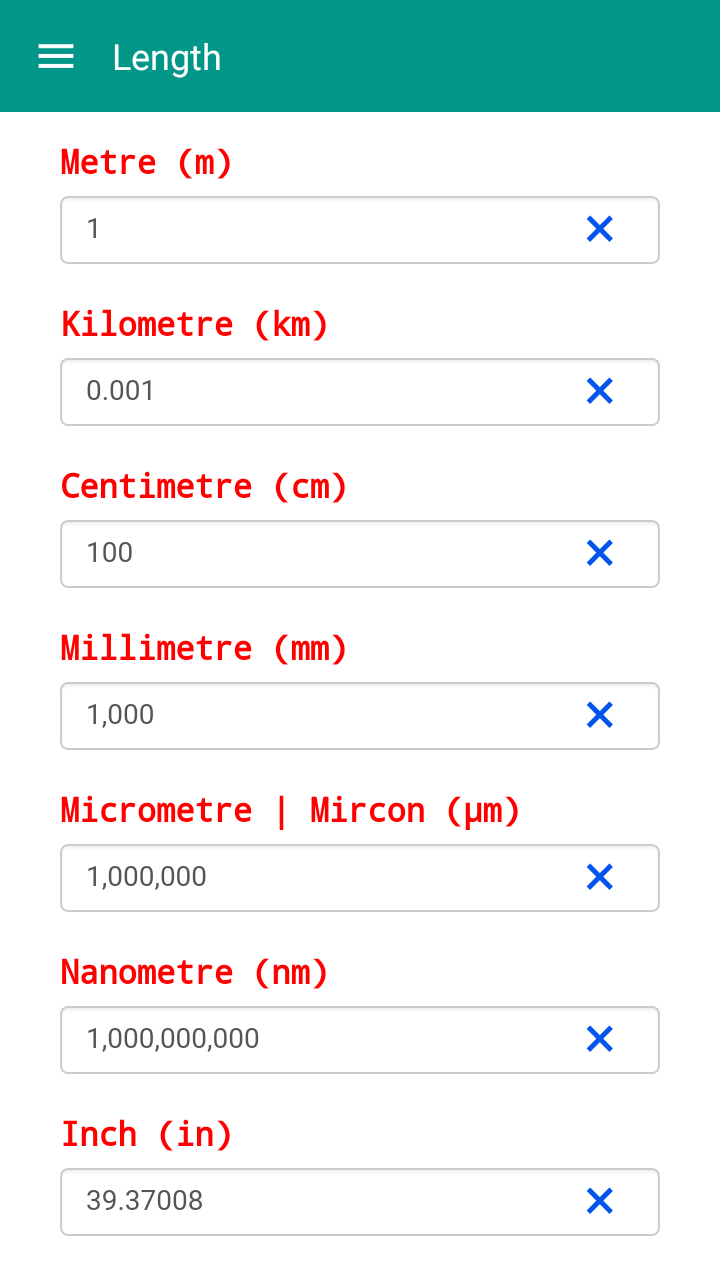Open the hamburger navigation menu
The width and height of the screenshot is (720, 1280).
(56, 57)
